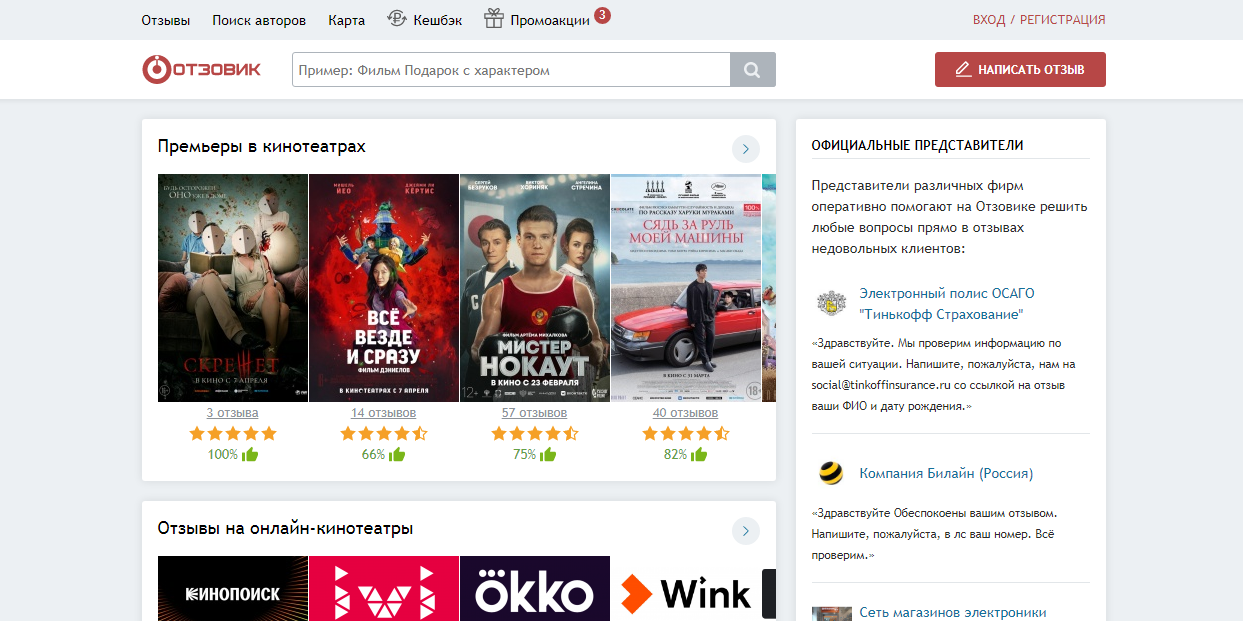The width and height of the screenshot is (1243, 621).
Task: Open Промоакции with the gift icon
Action: [x=537, y=20]
